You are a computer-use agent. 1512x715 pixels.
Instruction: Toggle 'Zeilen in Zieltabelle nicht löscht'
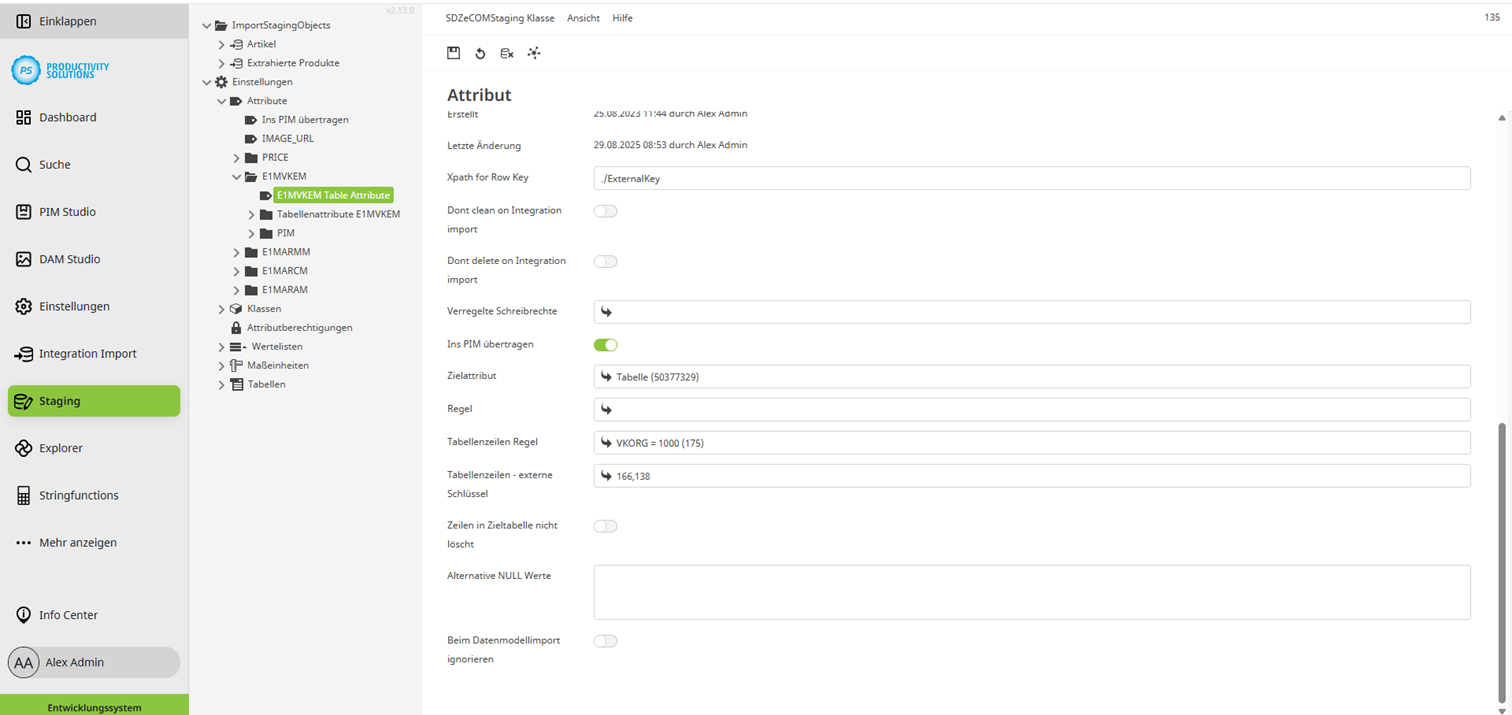click(605, 525)
